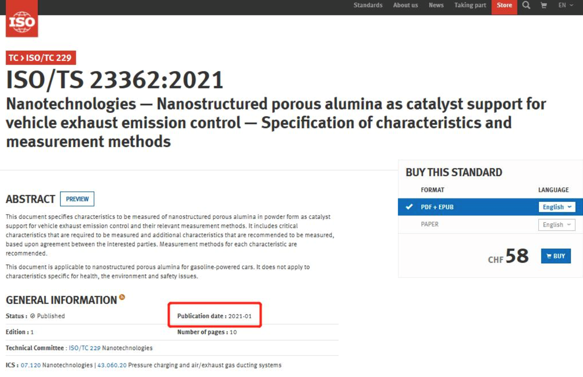Click the ISO logo
583x377 pixels.
coord(22,19)
